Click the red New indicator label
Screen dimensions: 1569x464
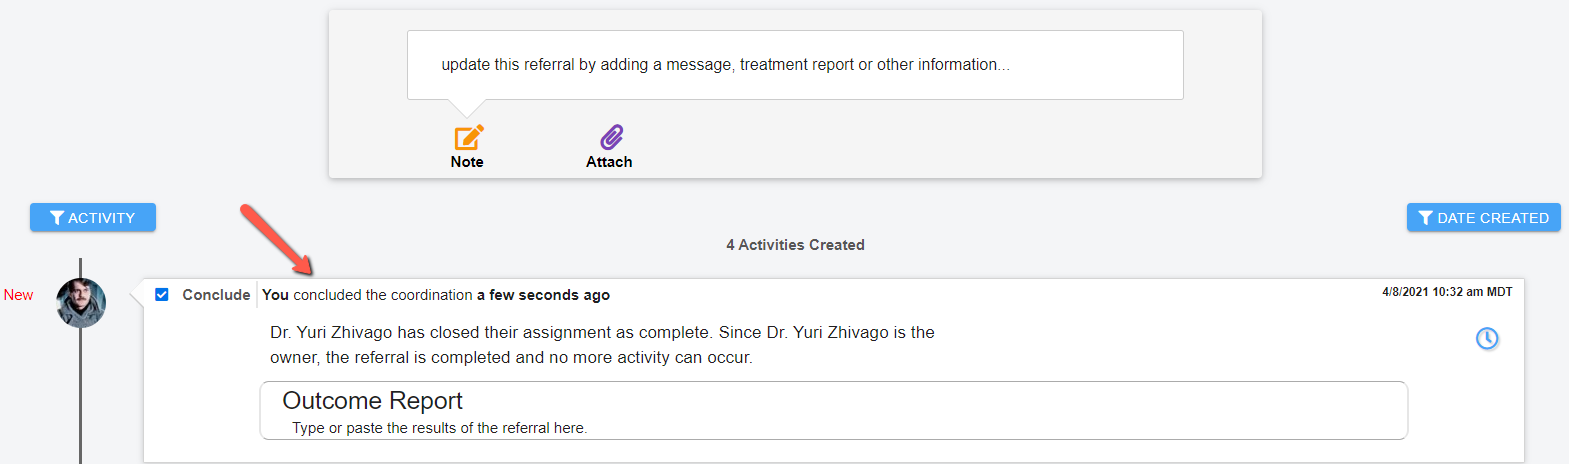[x=18, y=295]
